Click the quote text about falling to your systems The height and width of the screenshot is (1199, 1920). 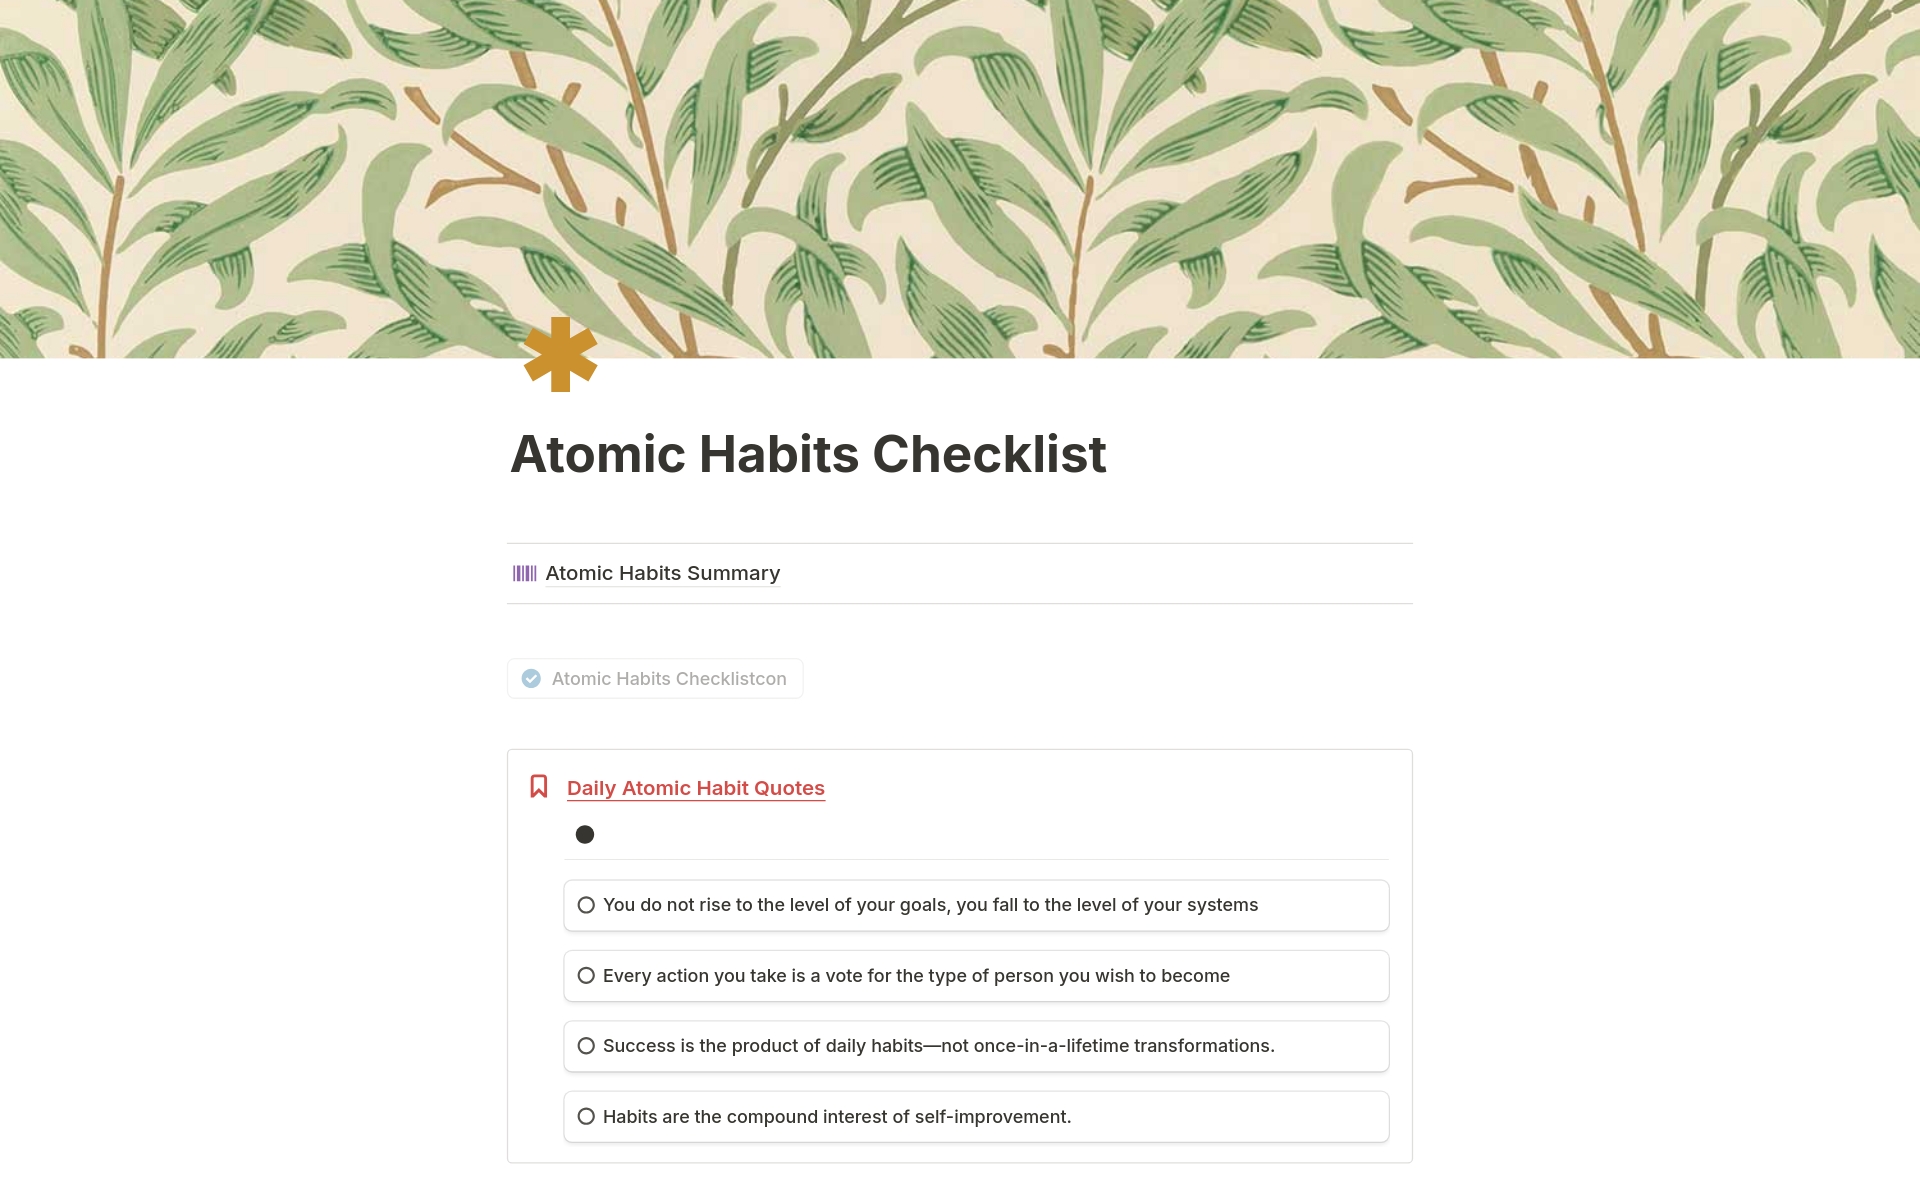point(929,904)
